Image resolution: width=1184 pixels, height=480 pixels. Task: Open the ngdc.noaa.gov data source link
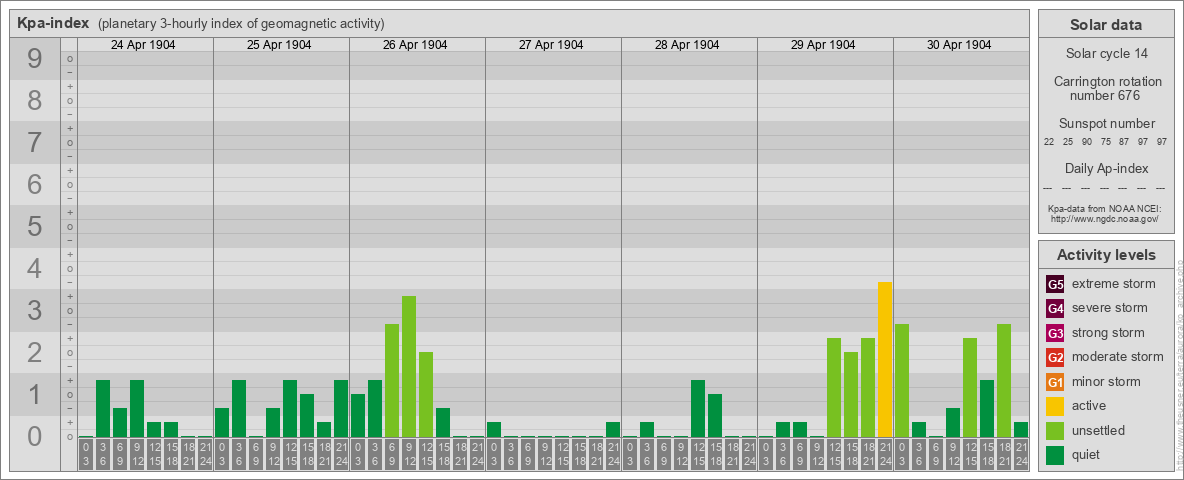(x=1105, y=218)
